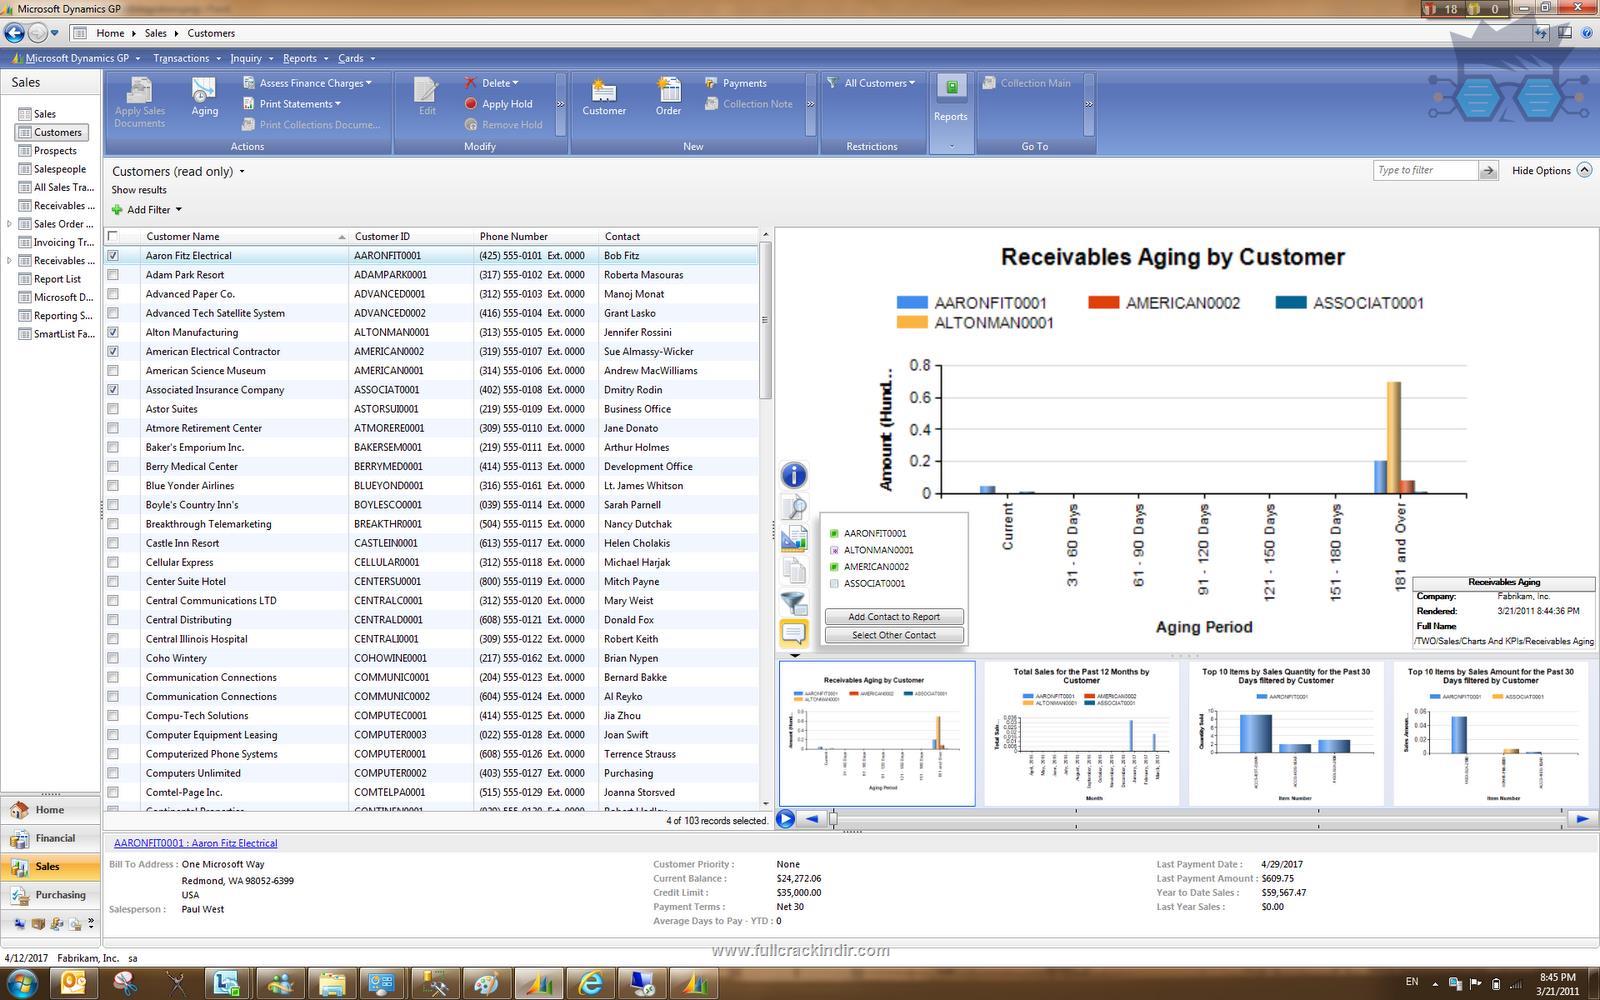Uncheck Alton Manufacturing row checkbox
This screenshot has width=1600, height=1000.
tap(113, 332)
